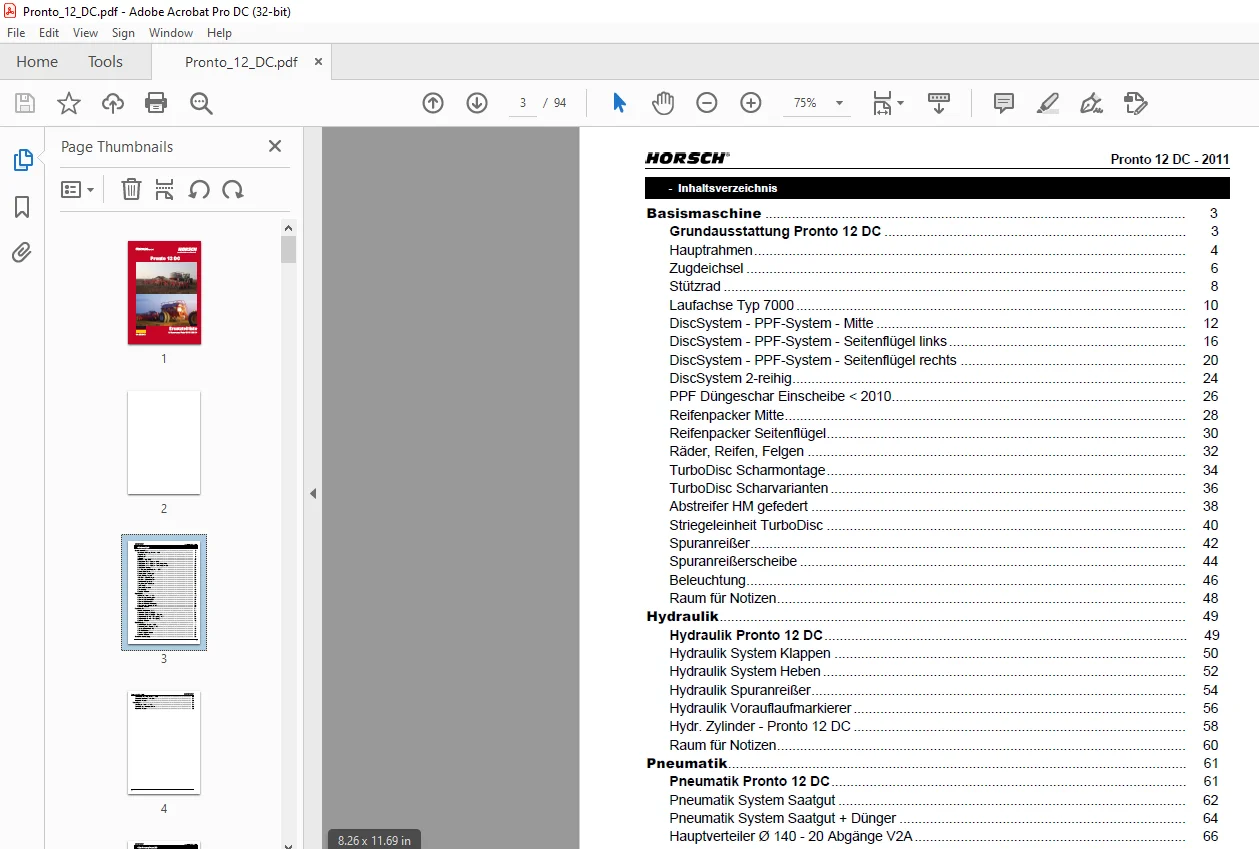
Task: Click the Pneumatik System Saatgut + Dünger entry
Action: point(783,818)
